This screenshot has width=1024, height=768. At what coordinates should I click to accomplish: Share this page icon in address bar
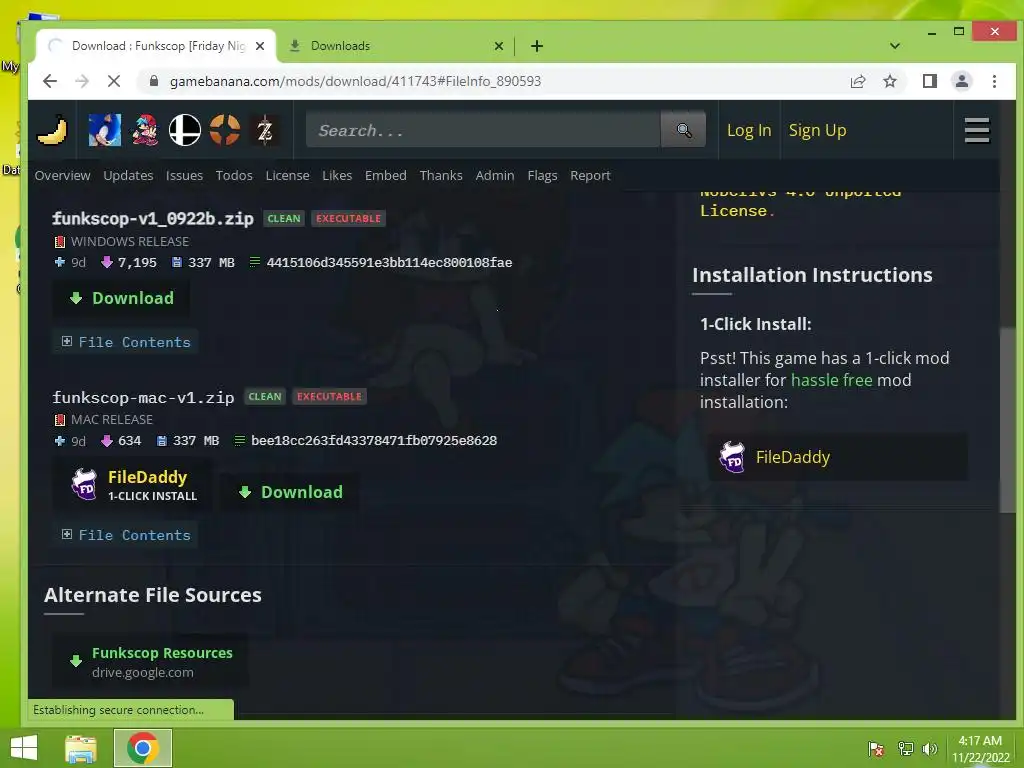pos(857,81)
